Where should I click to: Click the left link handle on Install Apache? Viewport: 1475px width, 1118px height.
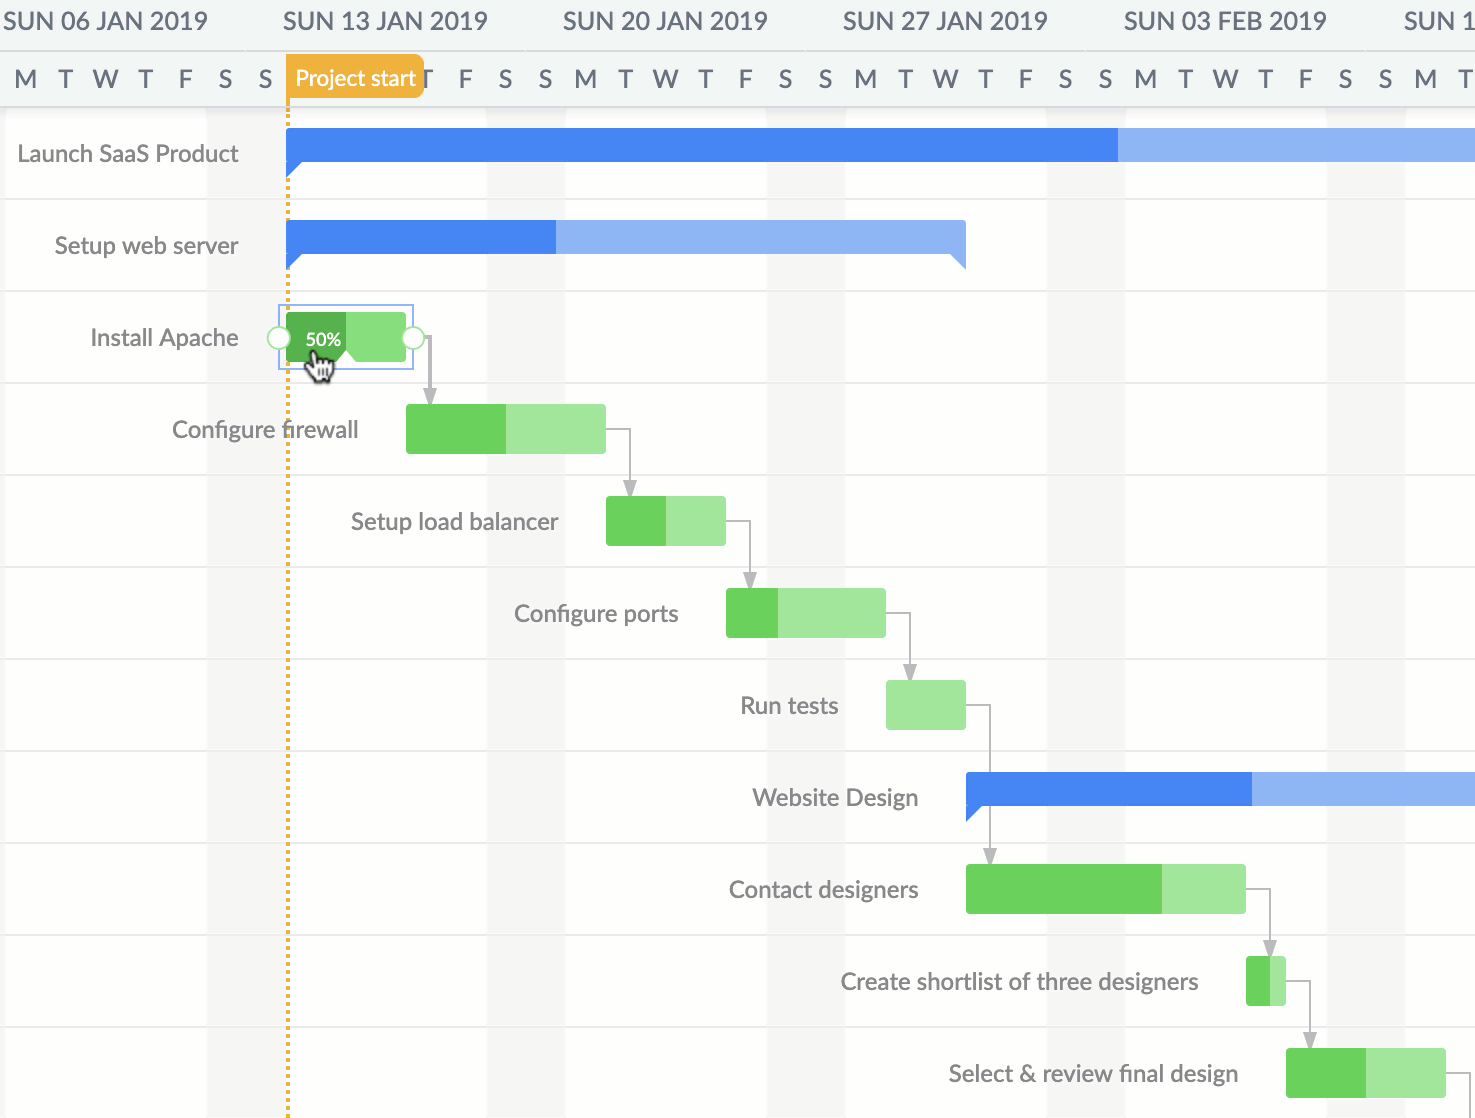click(x=277, y=338)
